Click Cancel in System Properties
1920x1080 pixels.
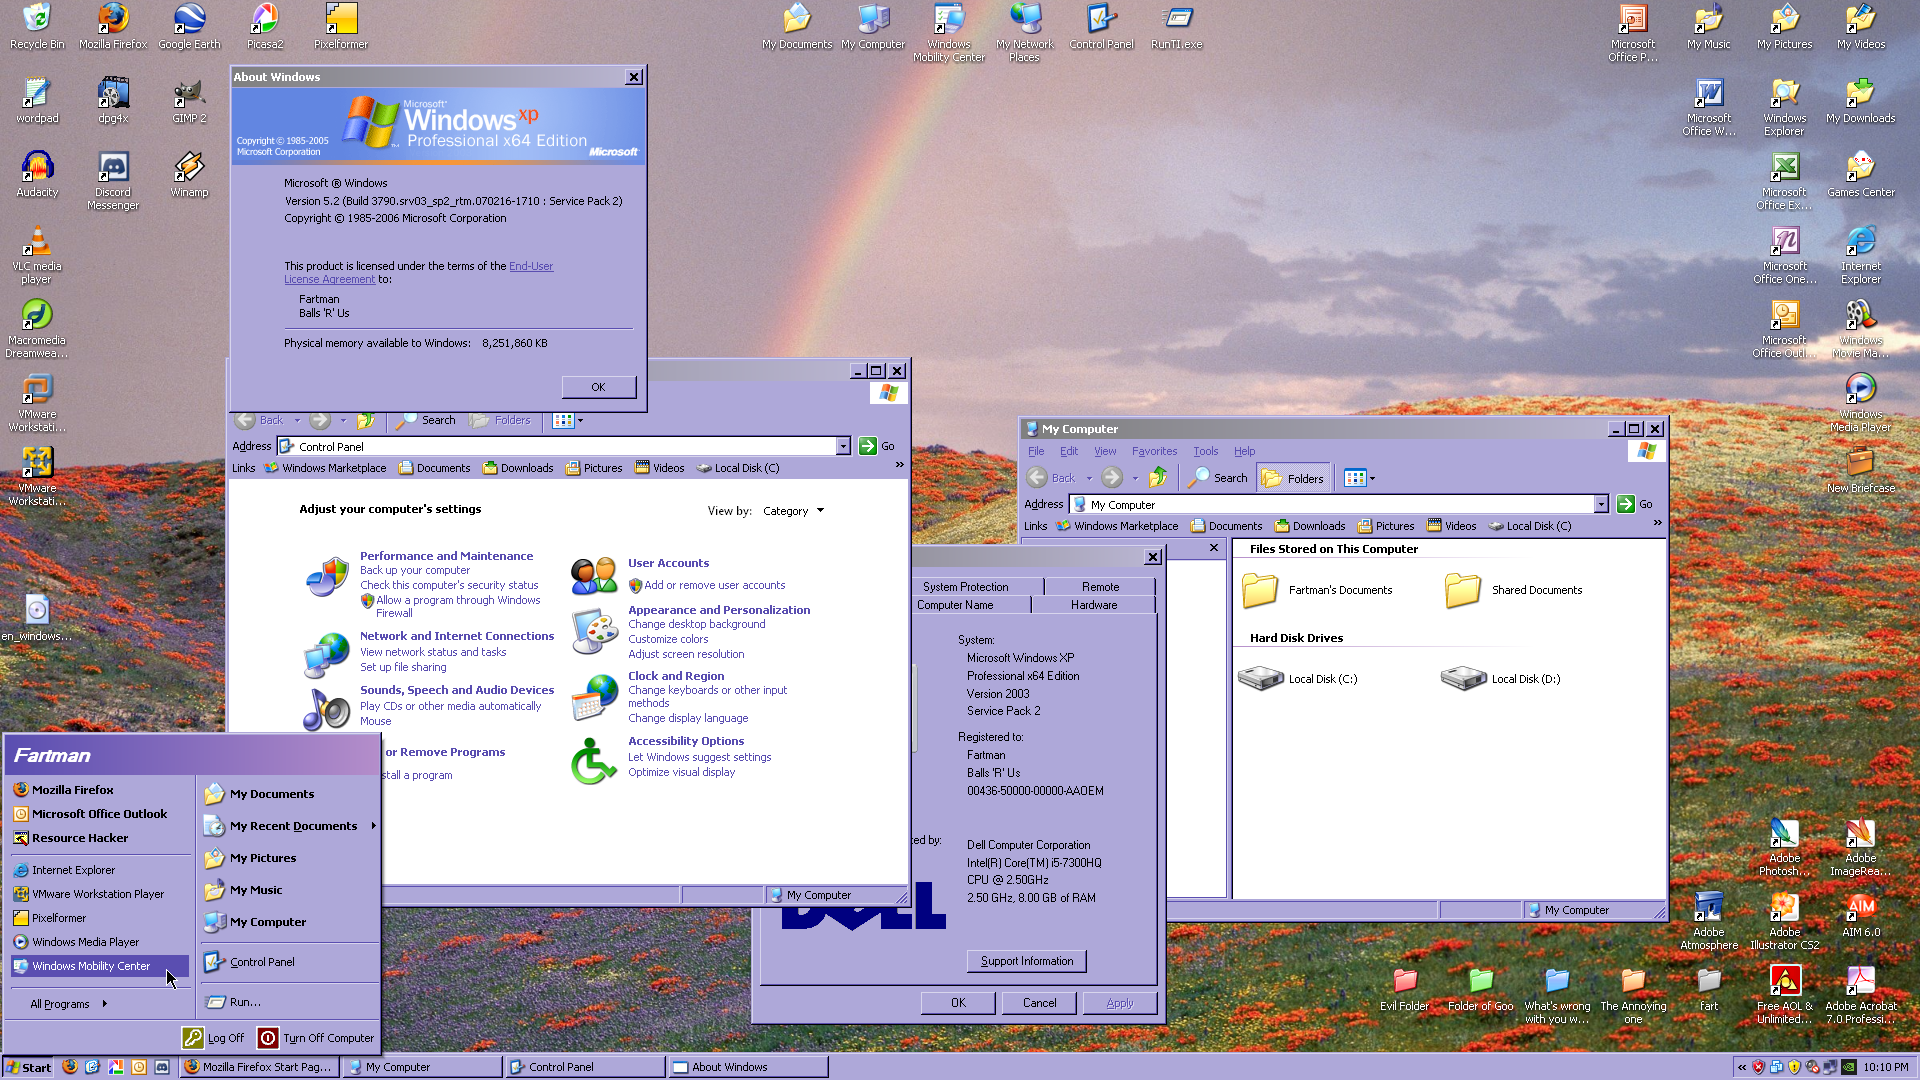tap(1039, 1003)
